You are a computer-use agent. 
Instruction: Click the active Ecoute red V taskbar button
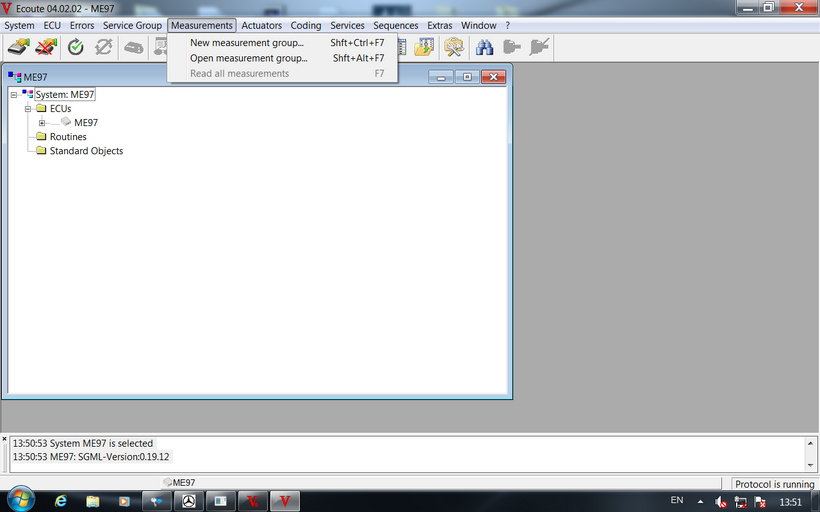tap(285, 502)
